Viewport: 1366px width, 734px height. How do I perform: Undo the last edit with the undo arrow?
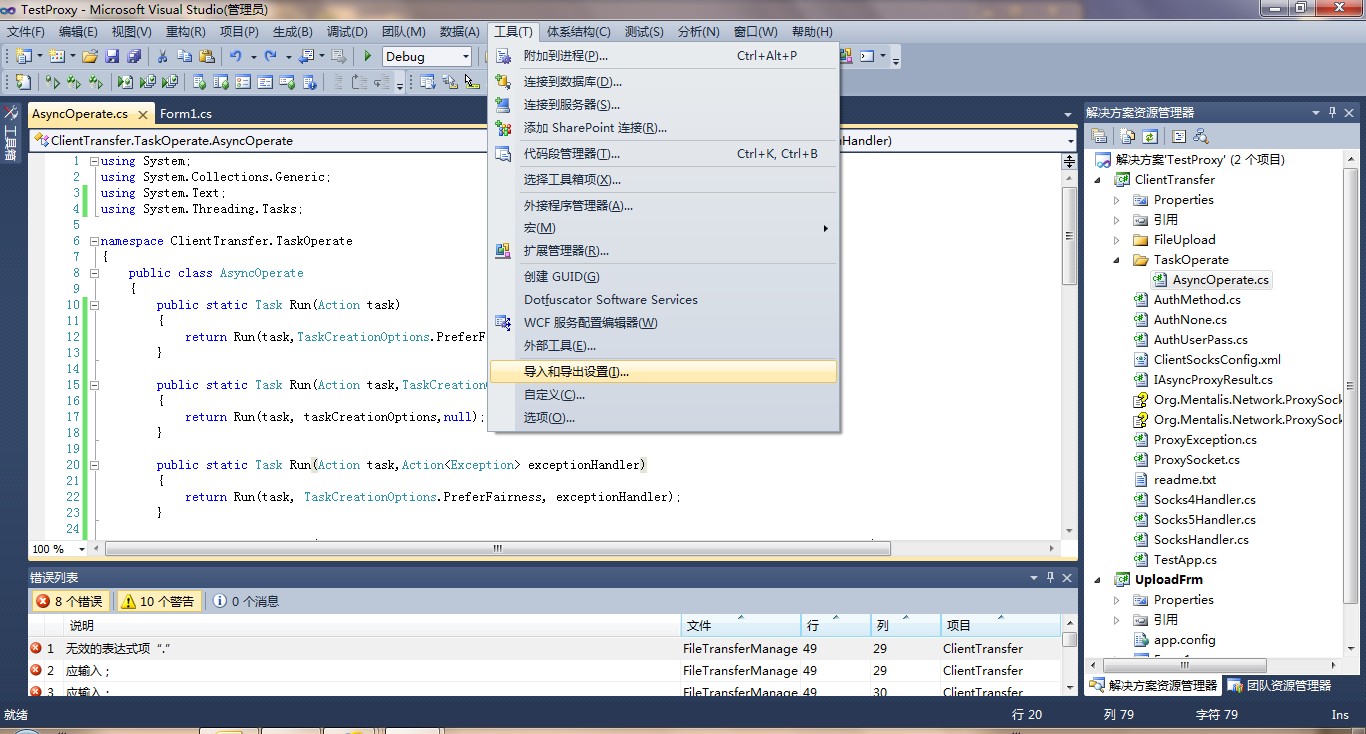(x=236, y=57)
